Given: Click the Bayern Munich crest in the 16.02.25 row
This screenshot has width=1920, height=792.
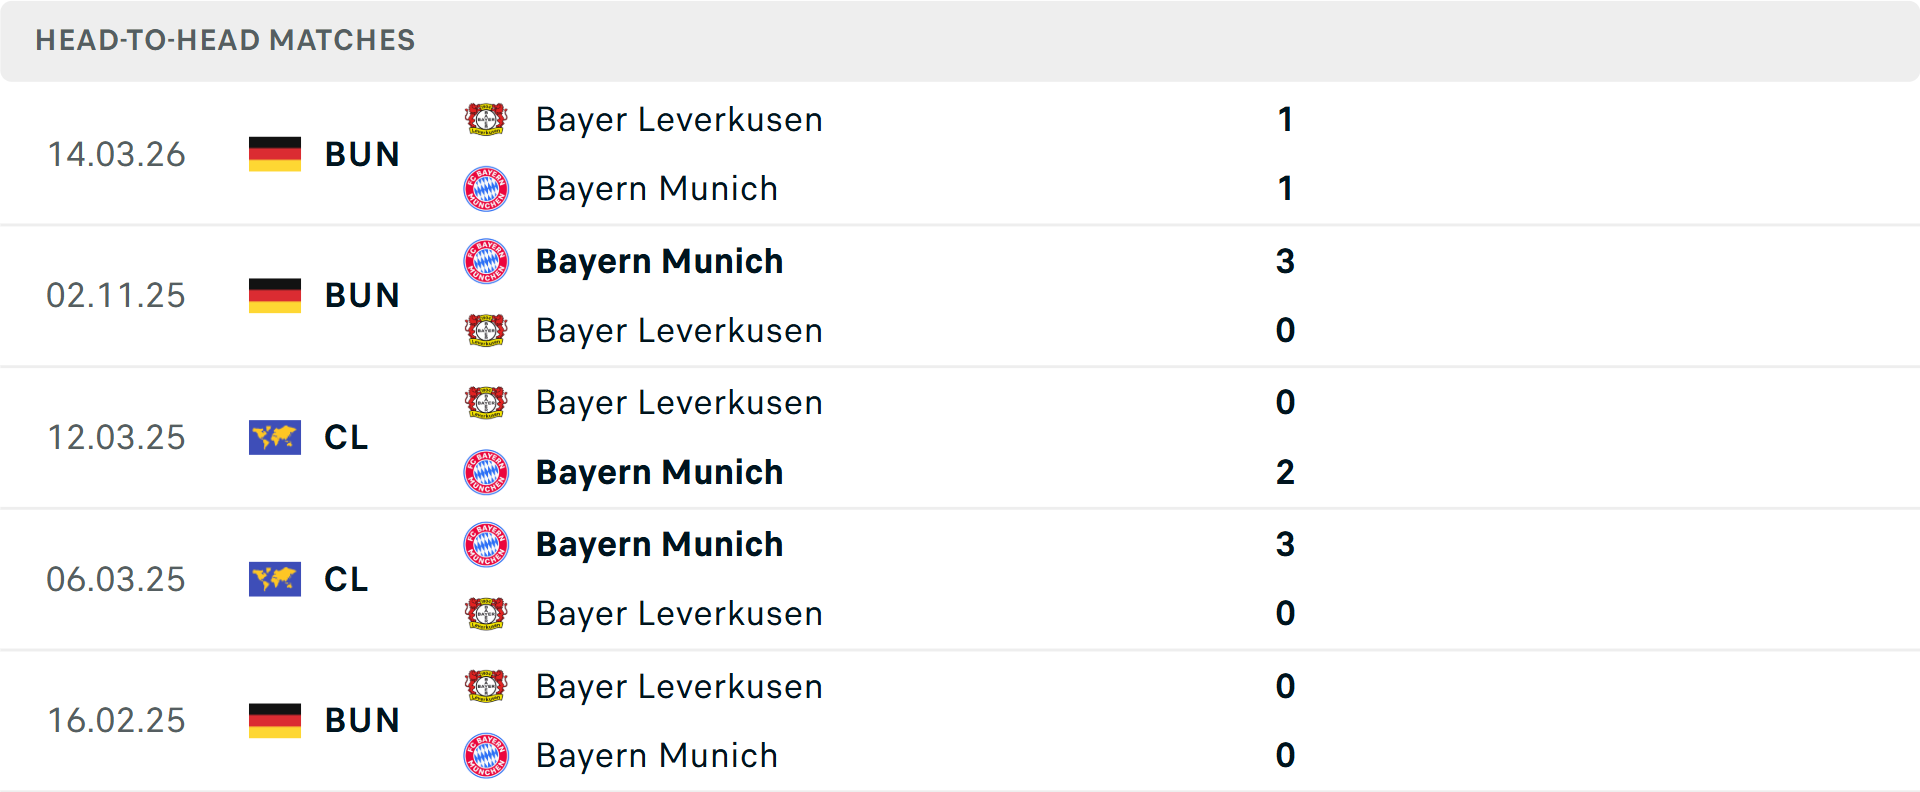Looking at the screenshot, I should [x=486, y=755].
